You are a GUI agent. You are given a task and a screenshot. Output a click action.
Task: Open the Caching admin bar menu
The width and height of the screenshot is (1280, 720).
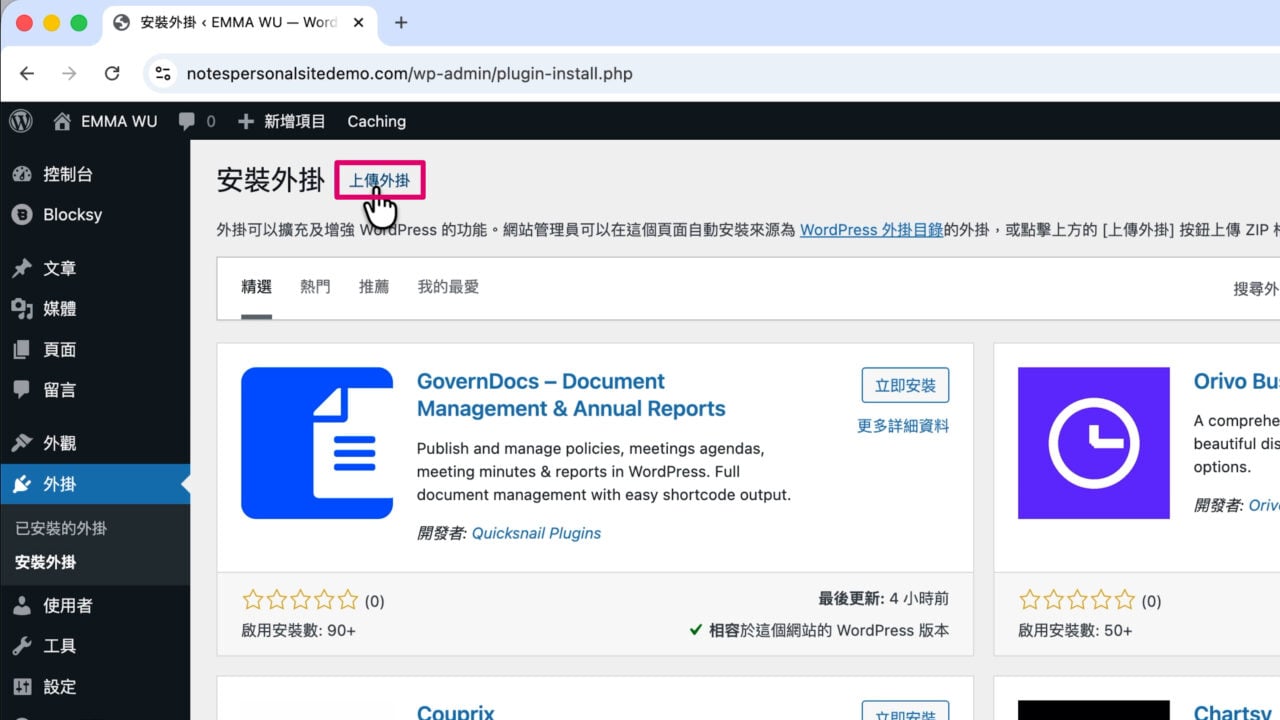376,121
